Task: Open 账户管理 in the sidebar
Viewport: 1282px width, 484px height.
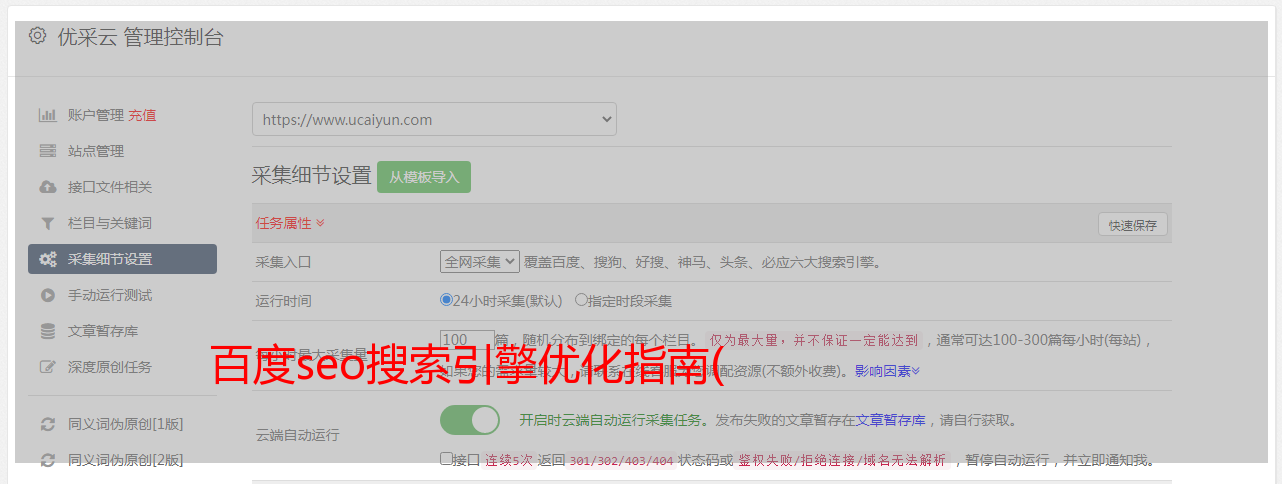Action: [96, 115]
